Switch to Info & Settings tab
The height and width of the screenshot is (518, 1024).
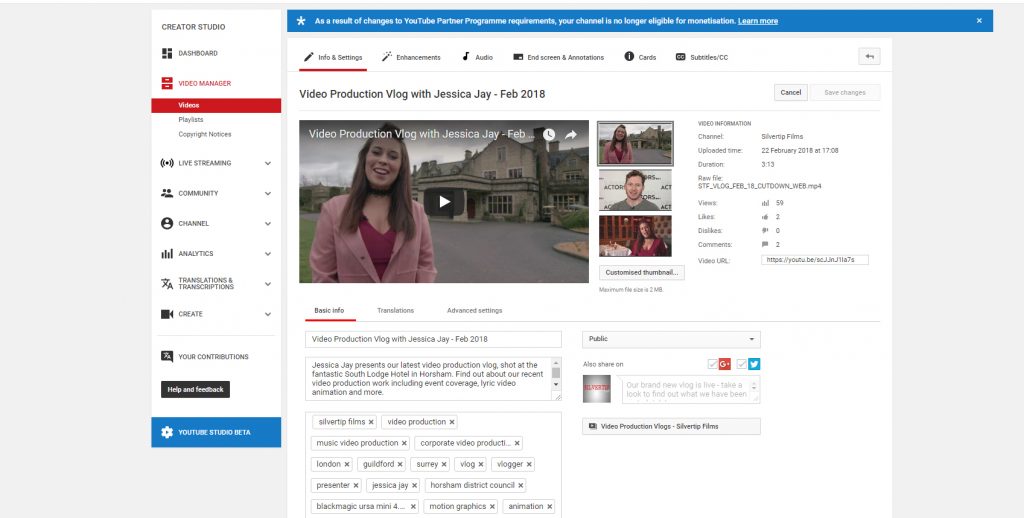click(x=333, y=57)
